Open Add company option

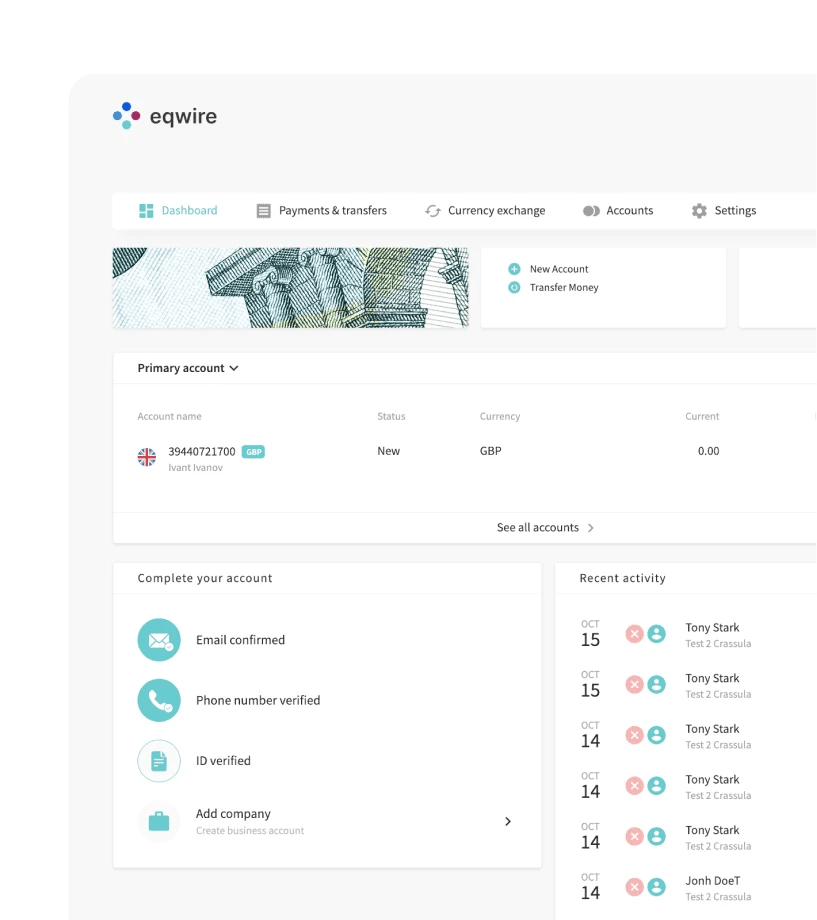pos(325,821)
